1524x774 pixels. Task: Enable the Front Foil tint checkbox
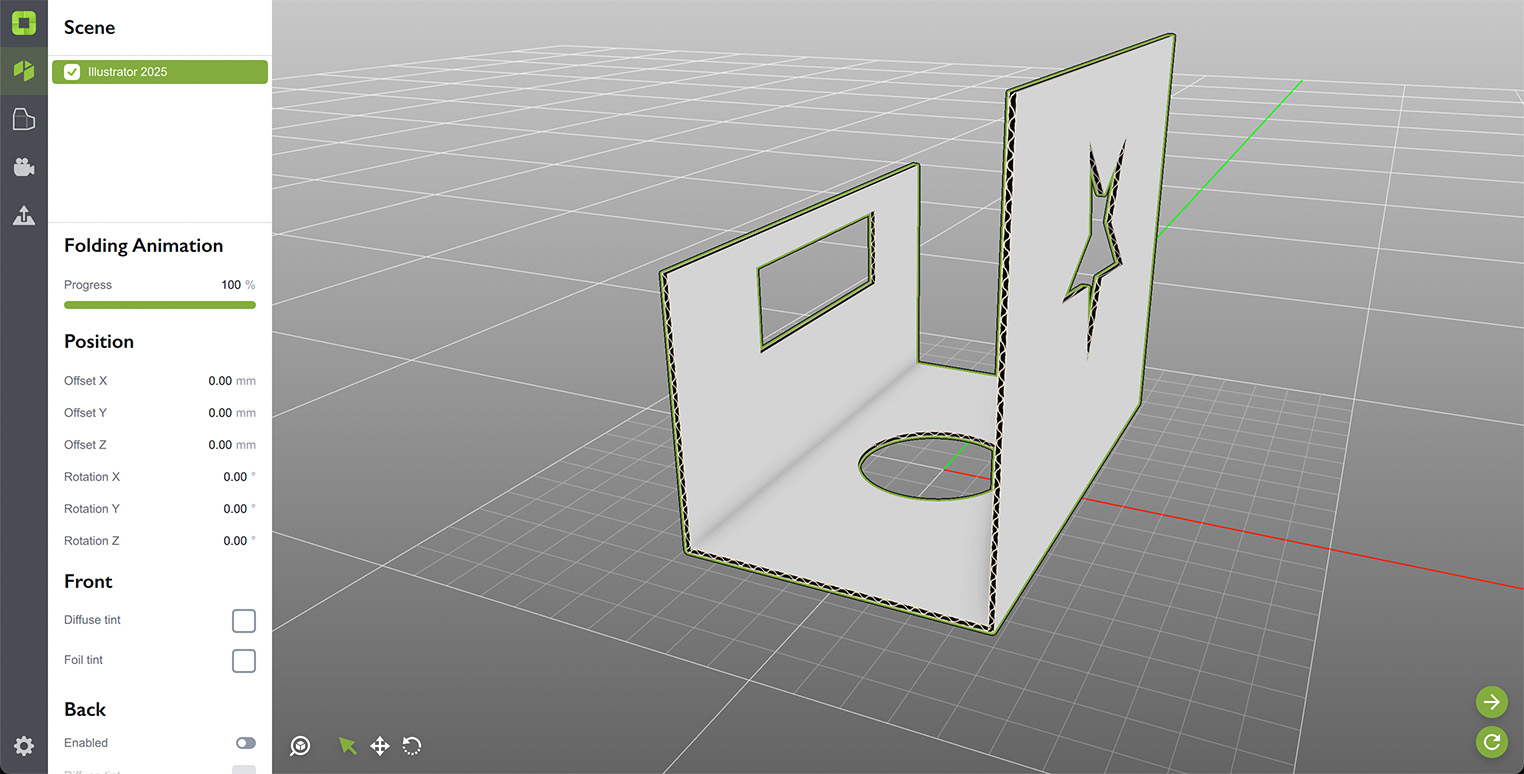[244, 661]
